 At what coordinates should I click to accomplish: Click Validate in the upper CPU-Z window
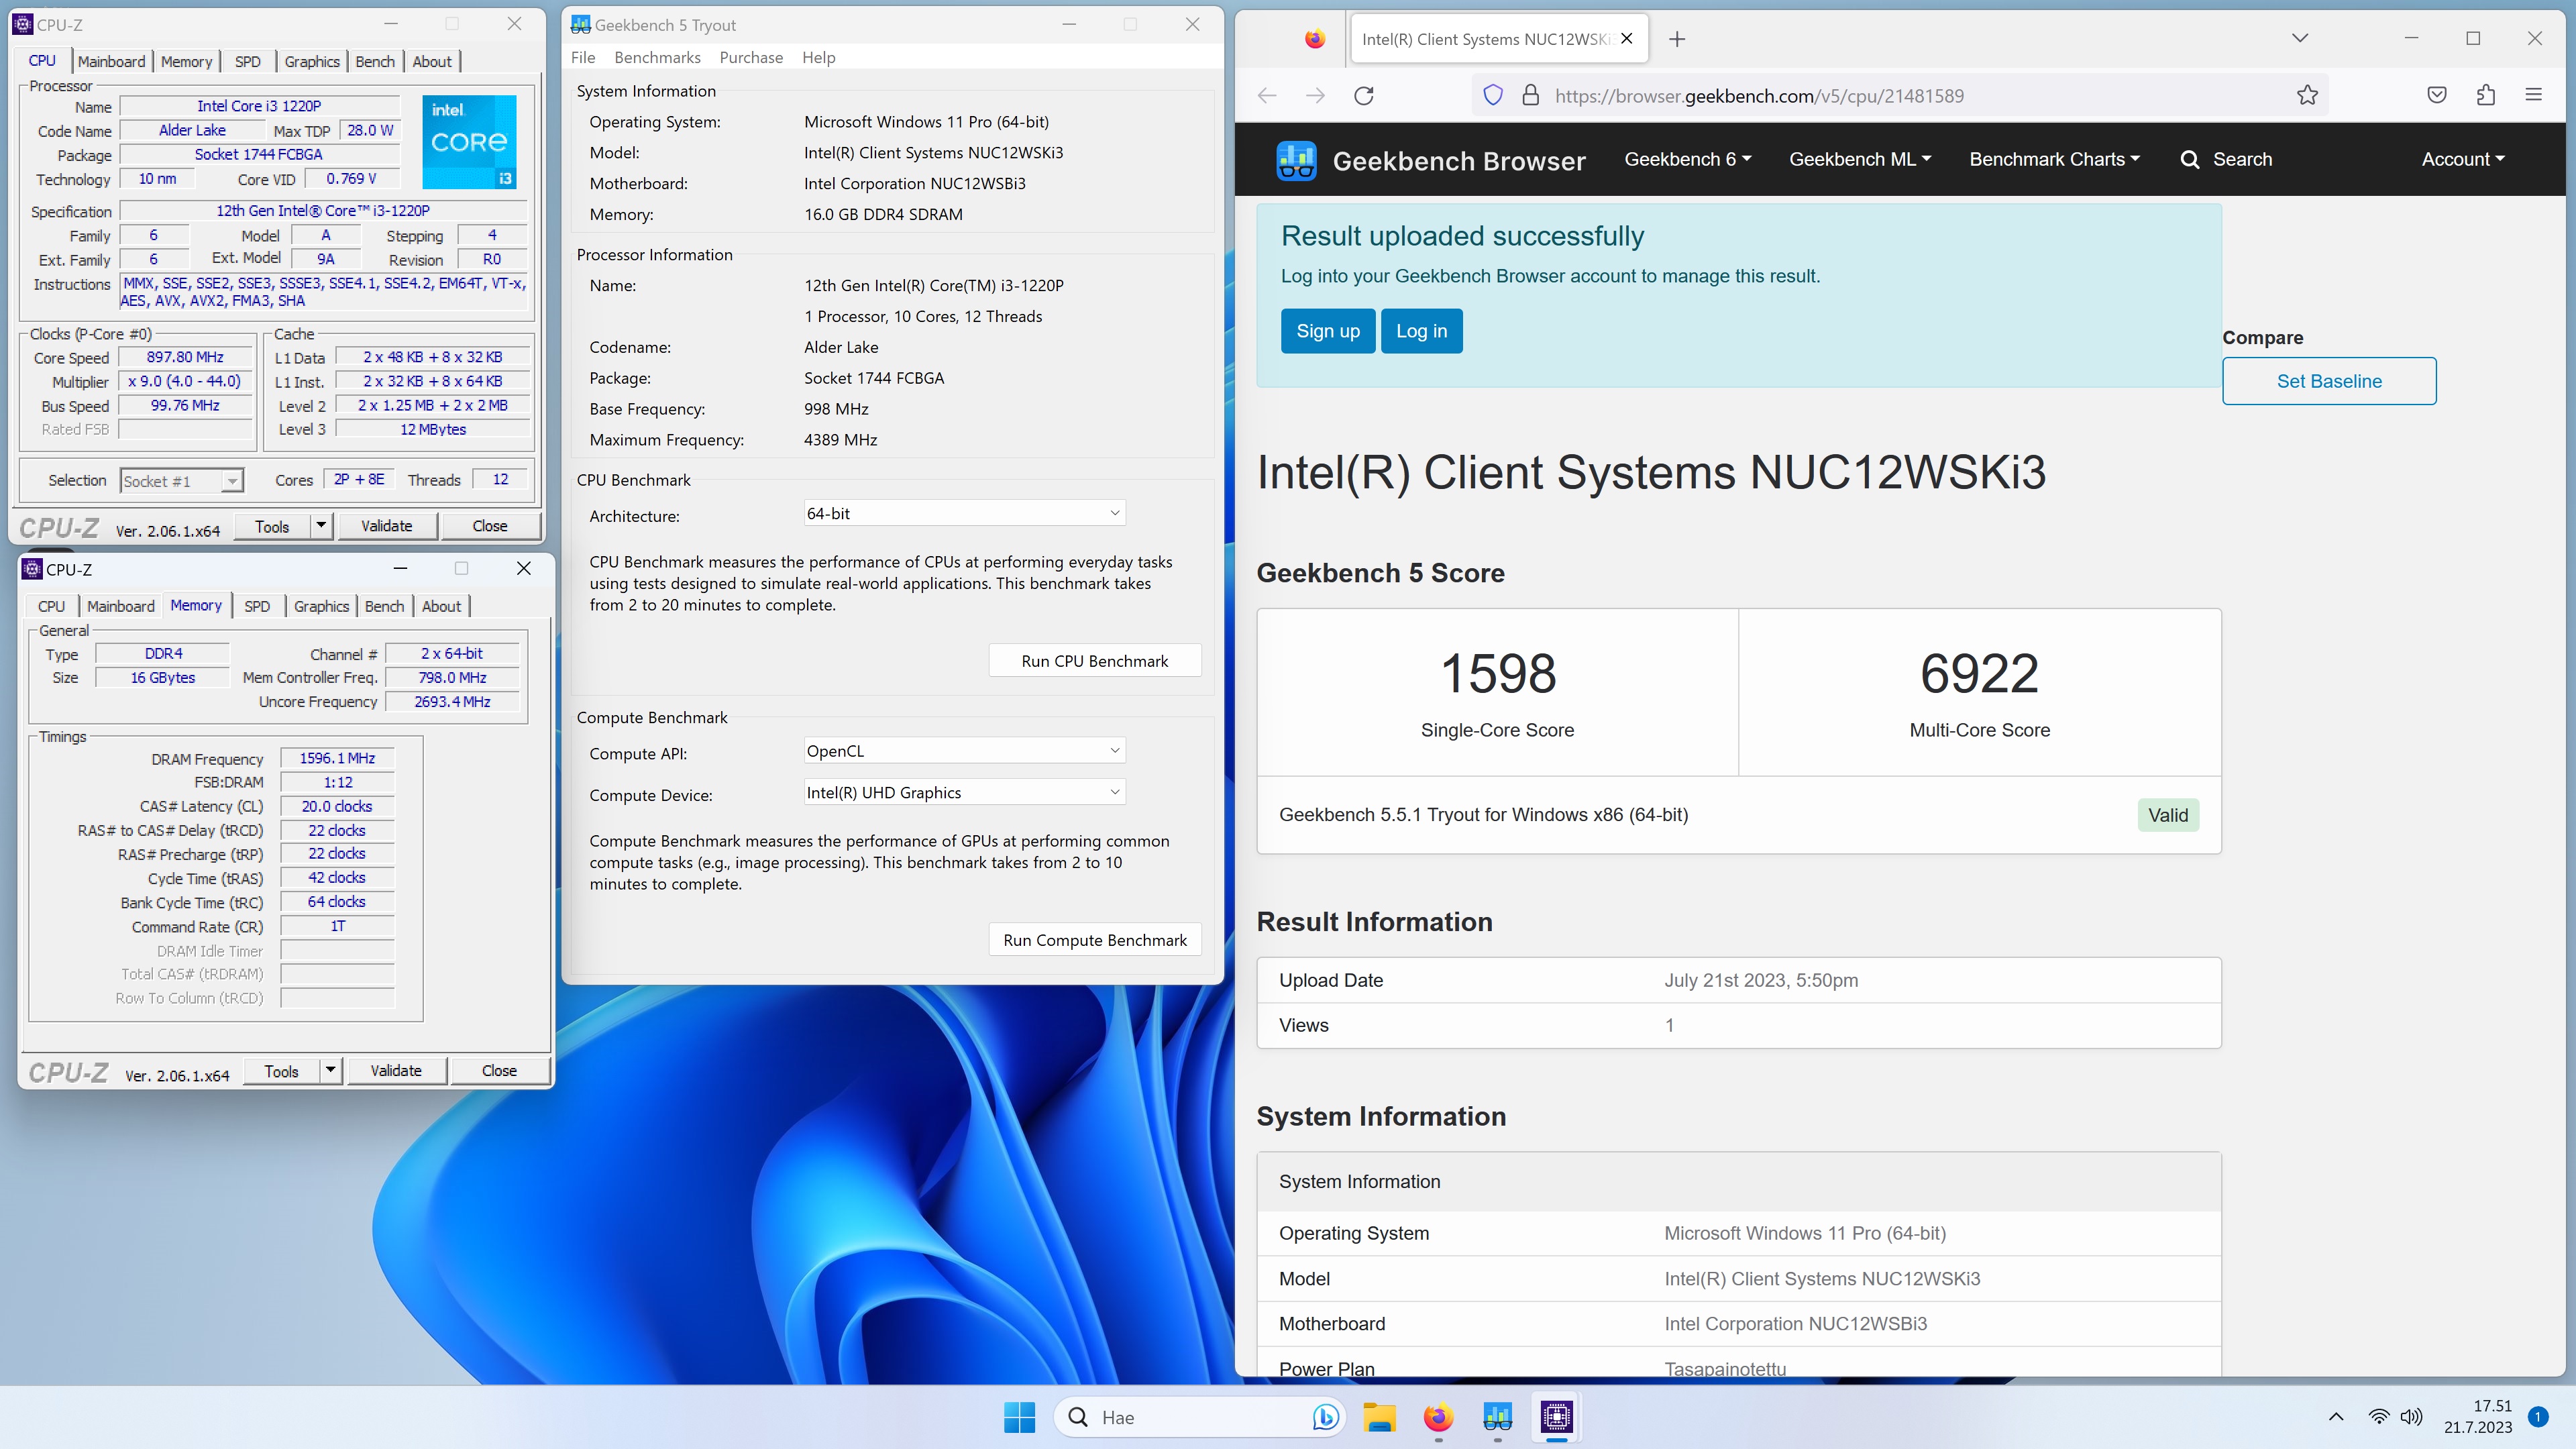386,526
